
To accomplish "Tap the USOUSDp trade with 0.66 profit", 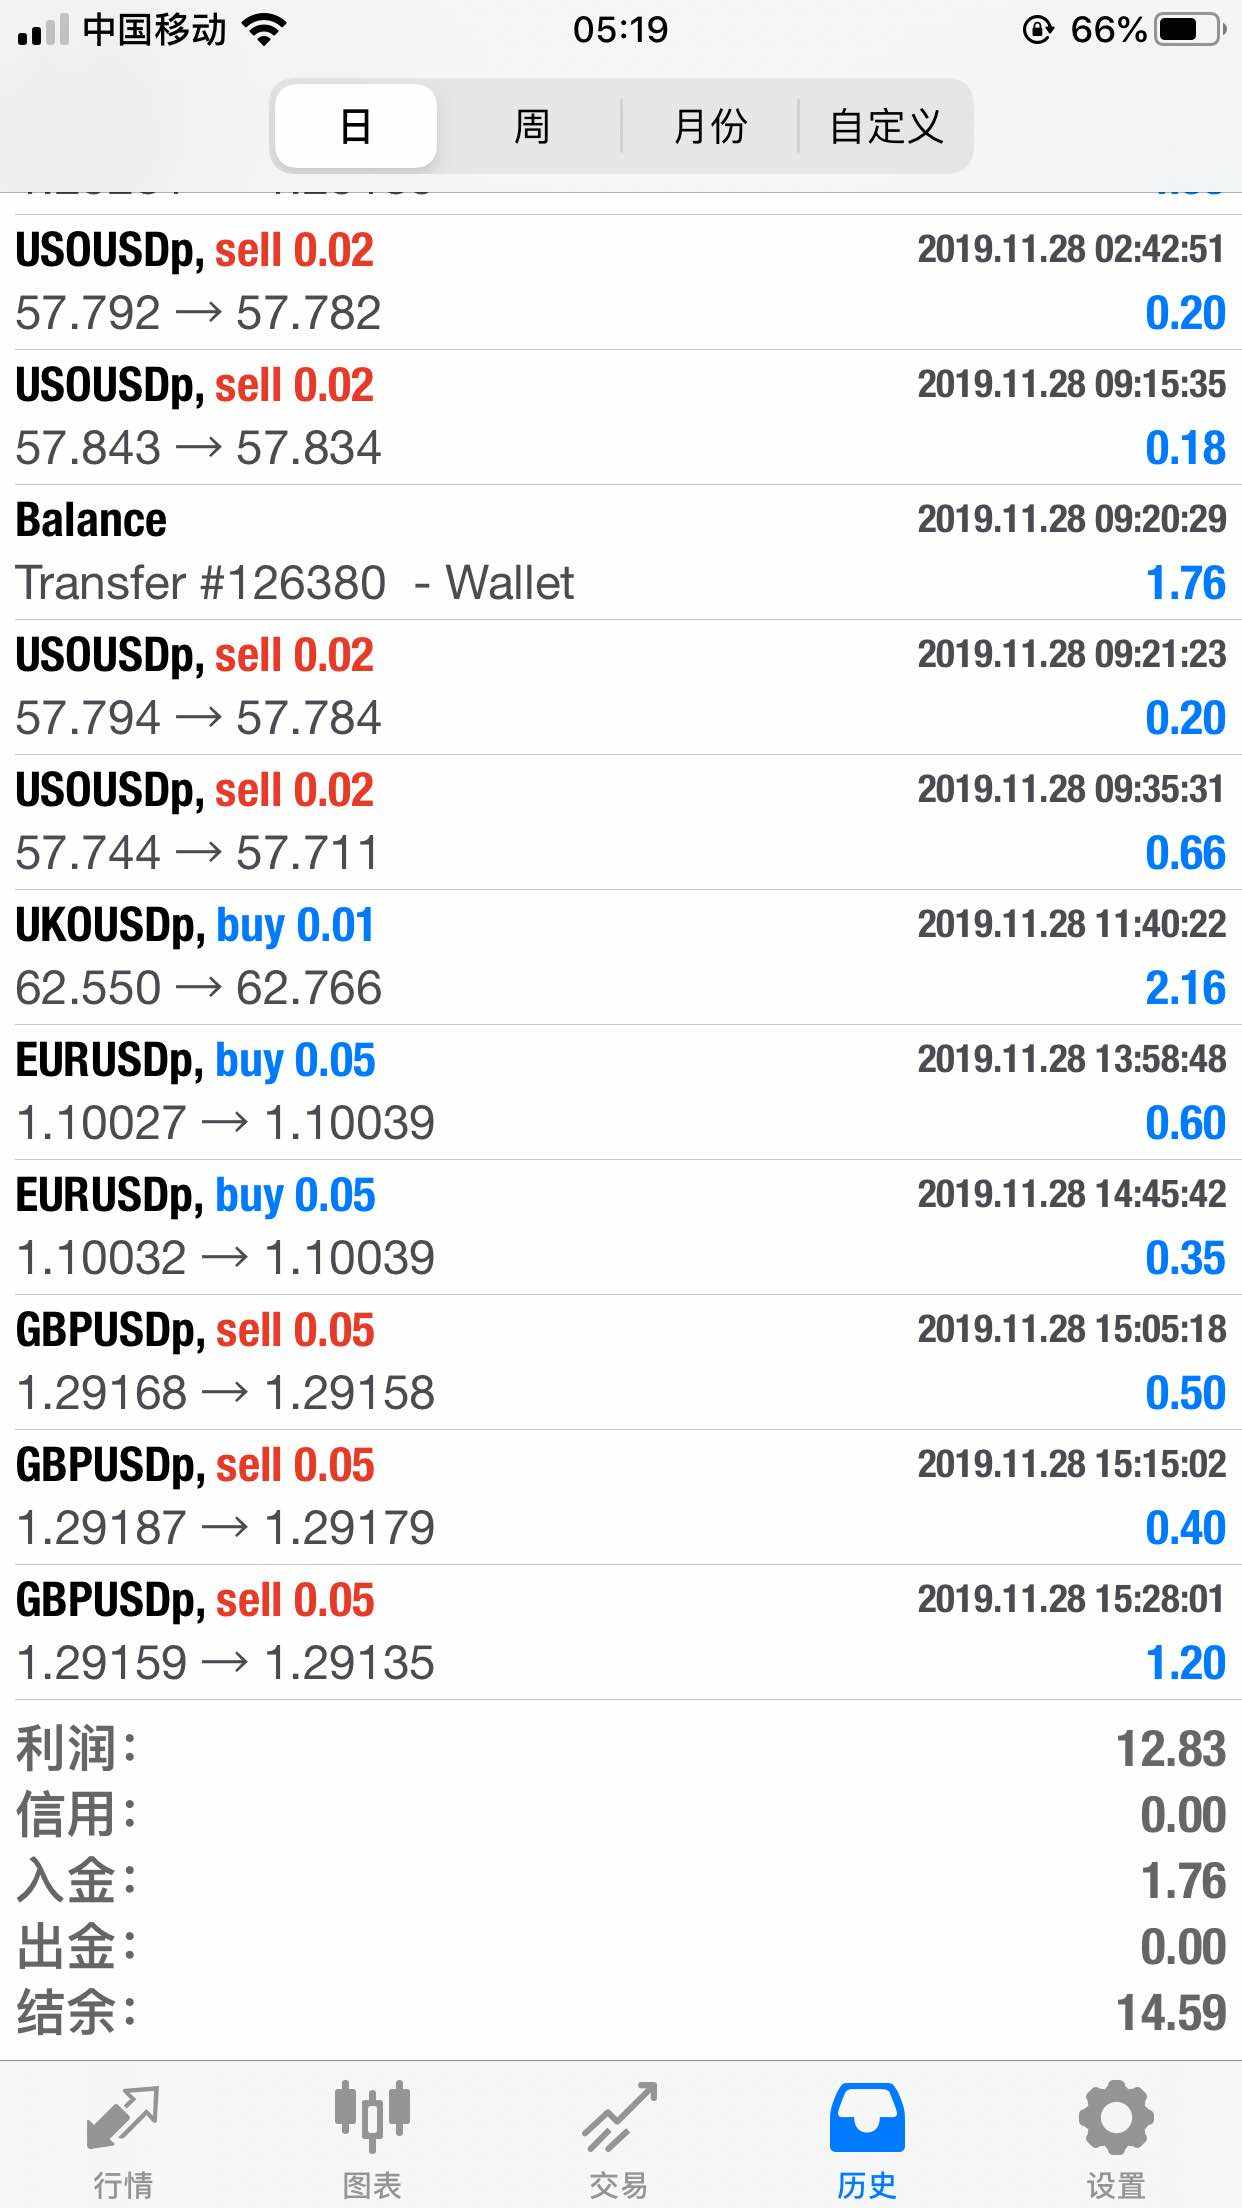I will click(x=620, y=822).
